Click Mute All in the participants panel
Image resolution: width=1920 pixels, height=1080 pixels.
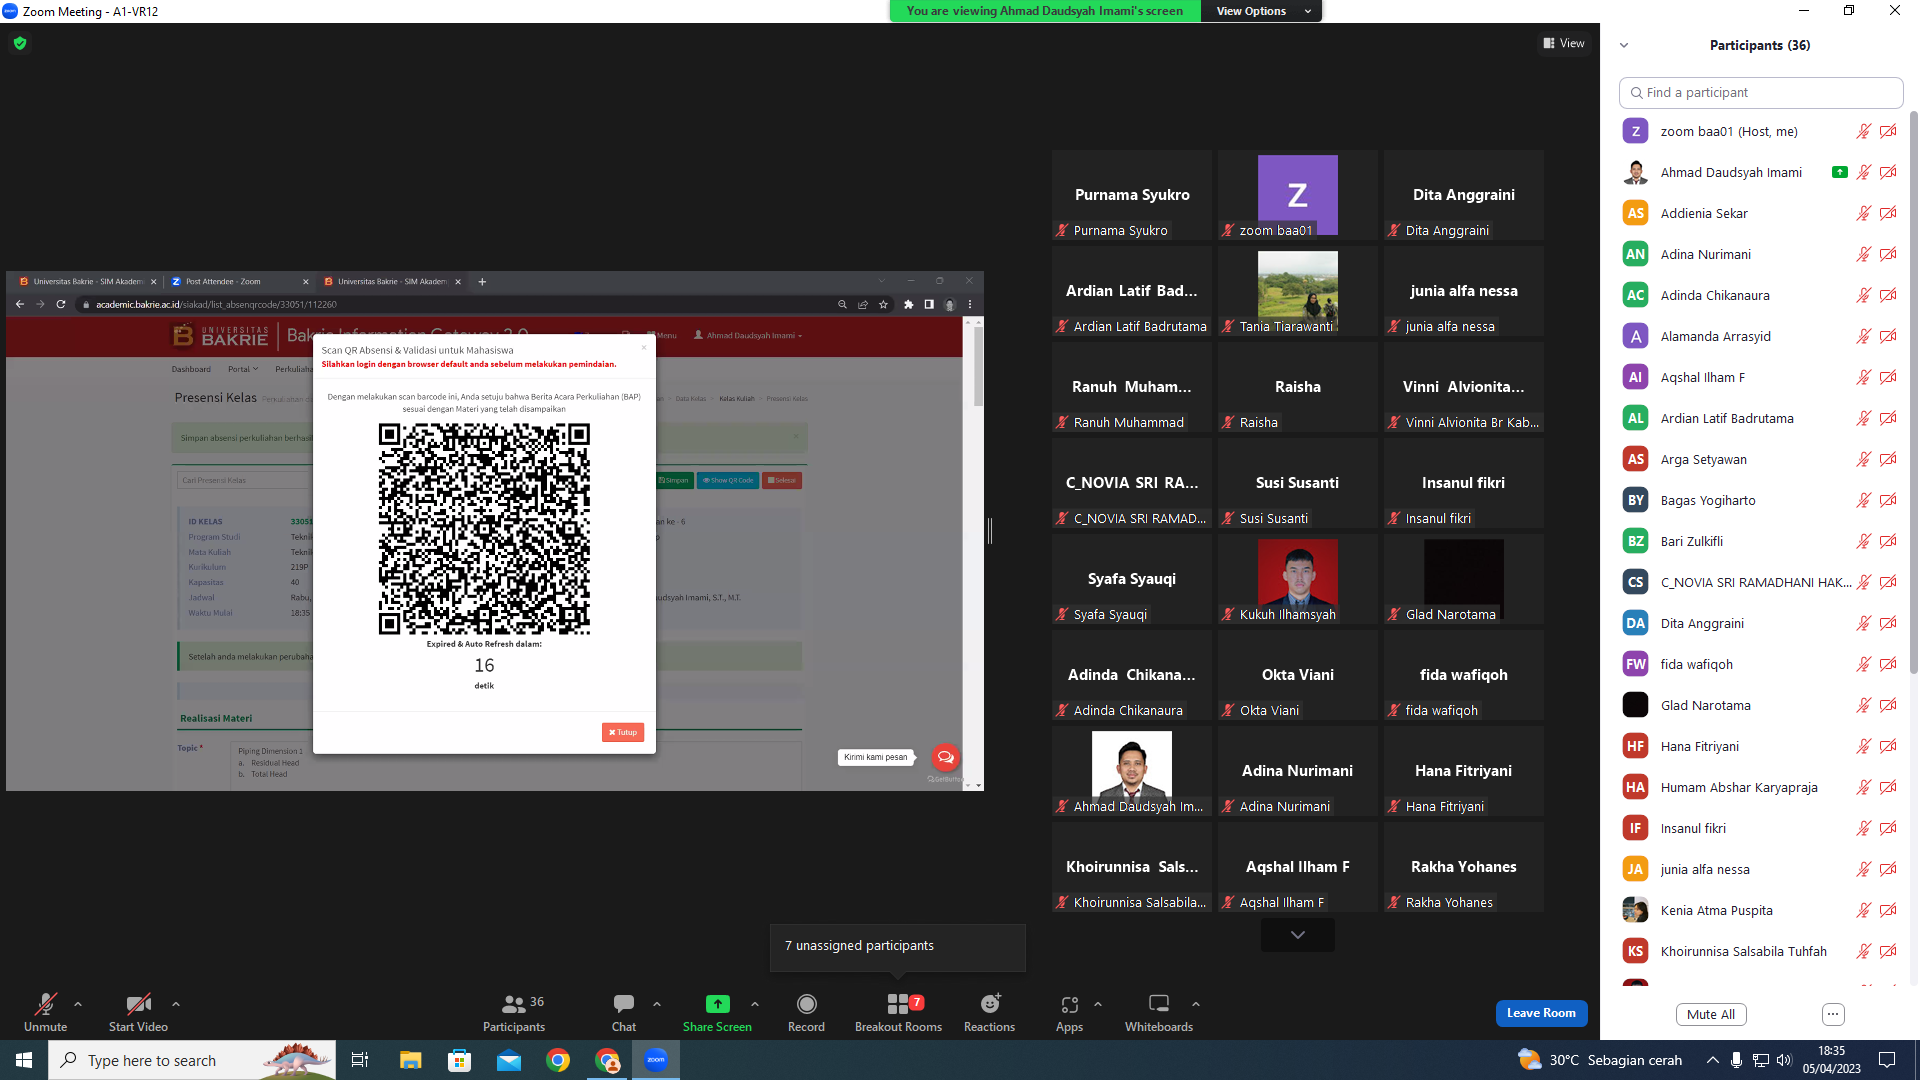[x=1711, y=1014]
